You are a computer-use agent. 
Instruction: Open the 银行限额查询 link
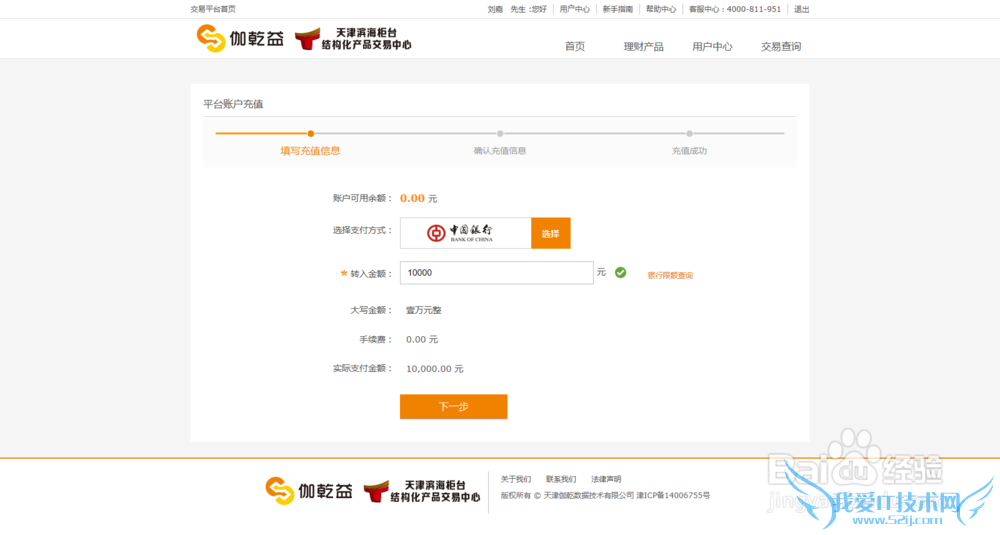[x=670, y=275]
